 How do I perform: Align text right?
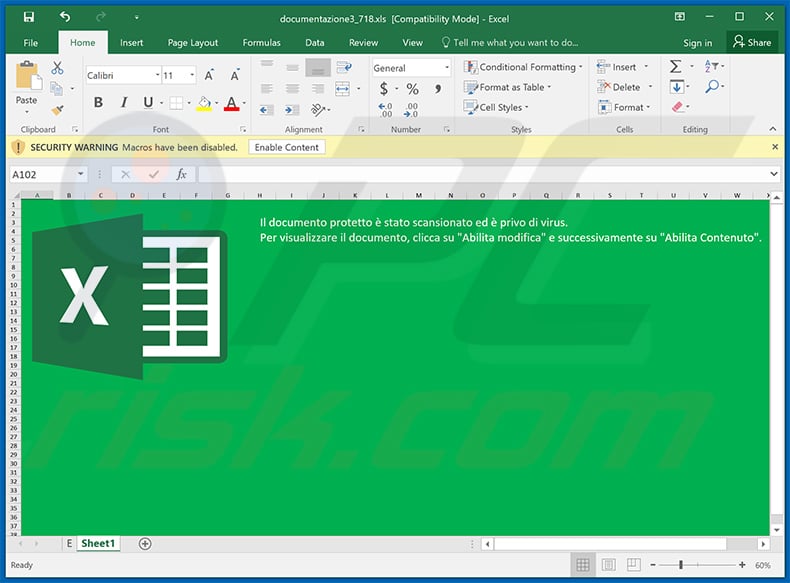pyautogui.click(x=318, y=89)
